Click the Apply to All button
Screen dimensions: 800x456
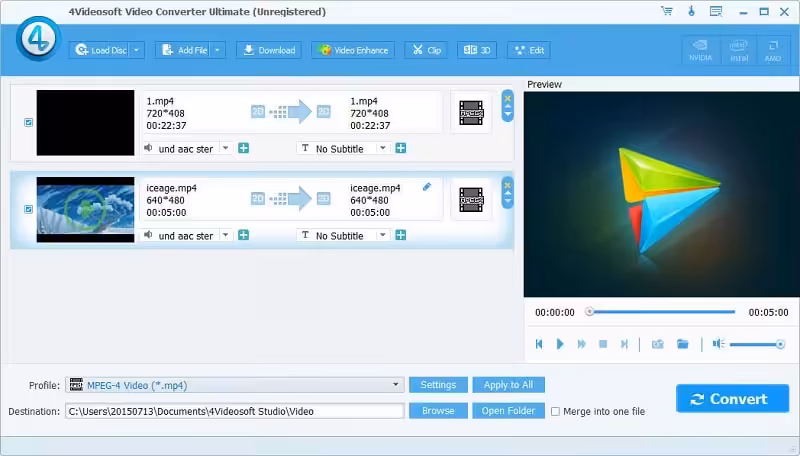[508, 385]
